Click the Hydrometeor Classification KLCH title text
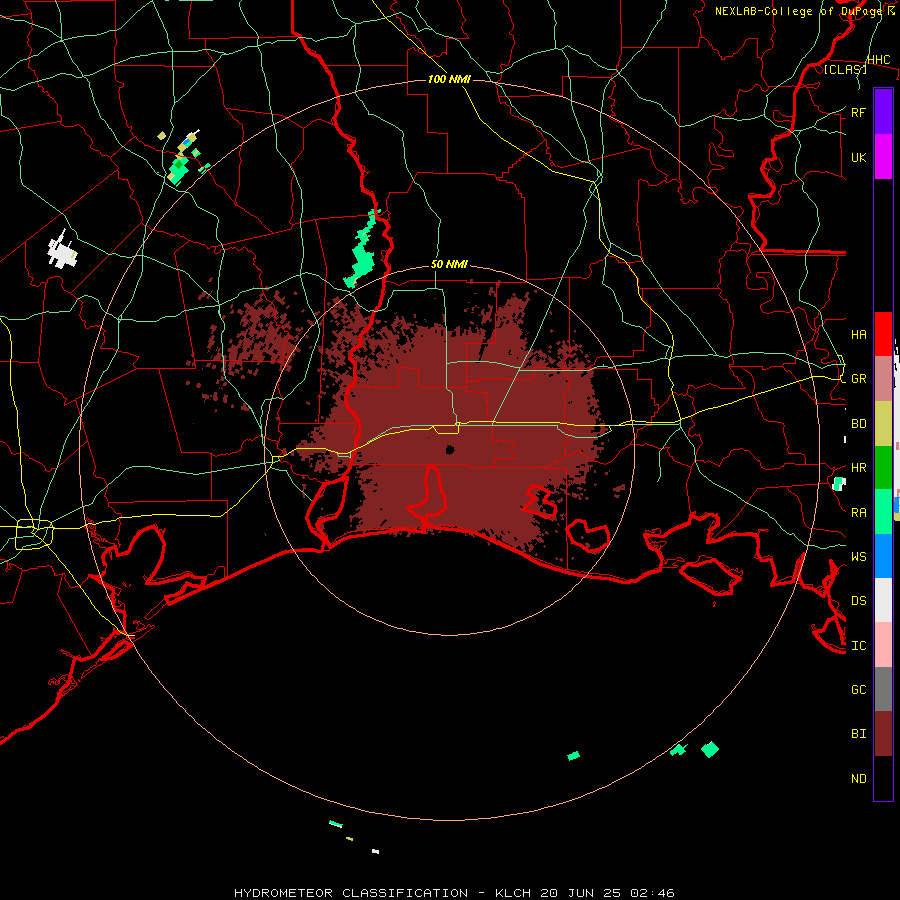This screenshot has width=900, height=900. coord(454,893)
